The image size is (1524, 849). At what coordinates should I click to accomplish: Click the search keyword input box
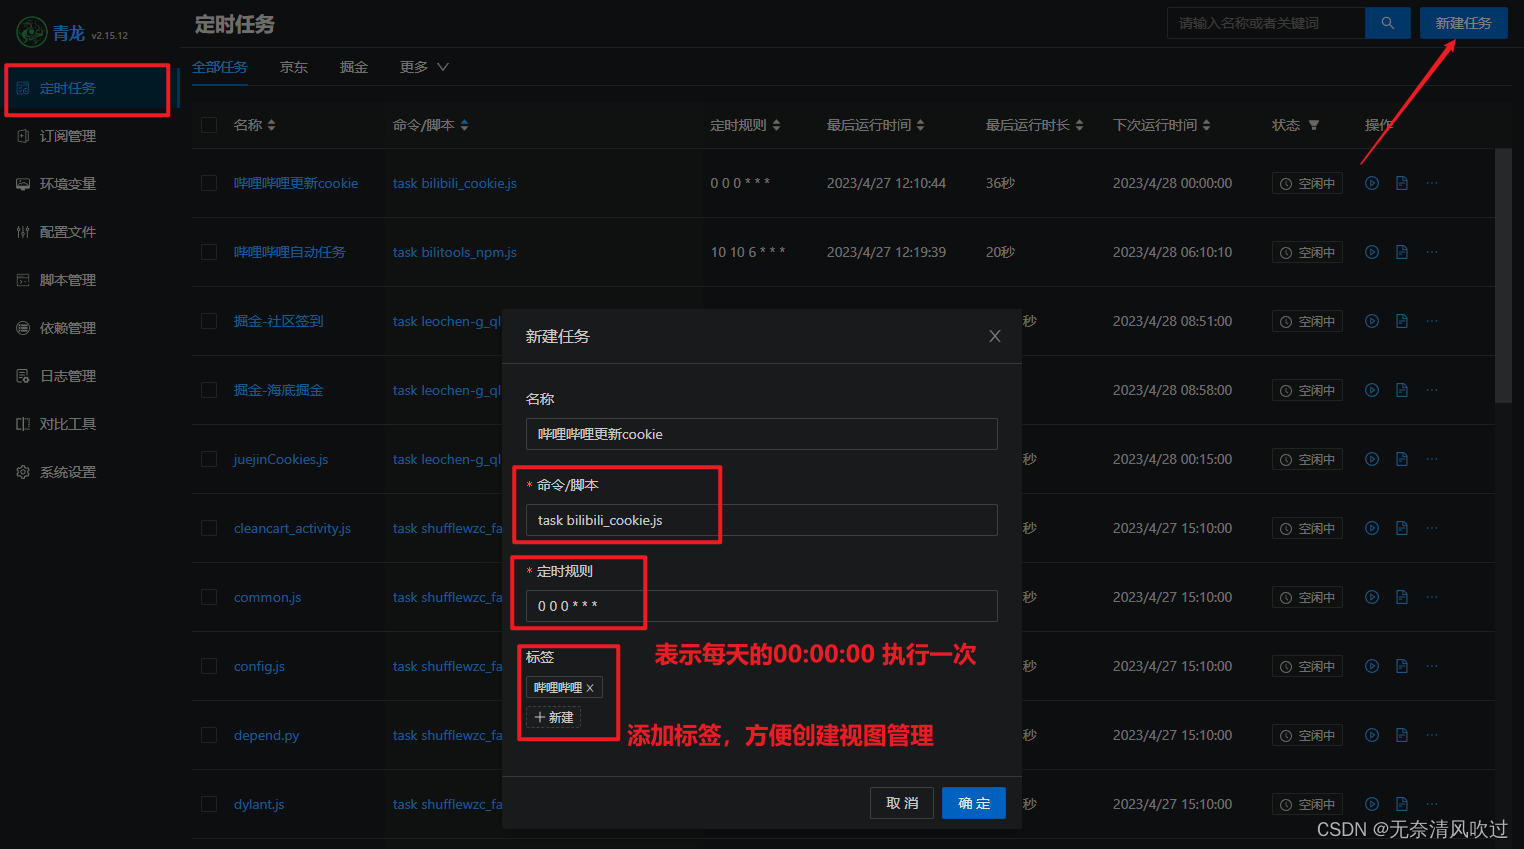coord(1266,23)
